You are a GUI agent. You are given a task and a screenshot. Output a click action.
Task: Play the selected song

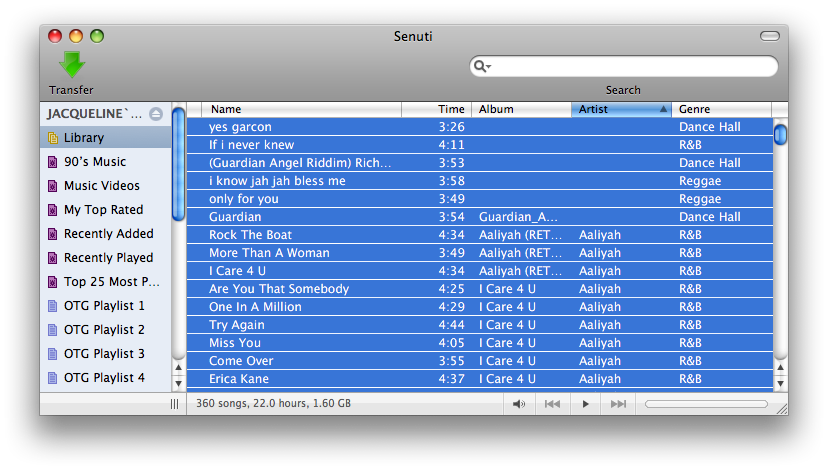(585, 404)
